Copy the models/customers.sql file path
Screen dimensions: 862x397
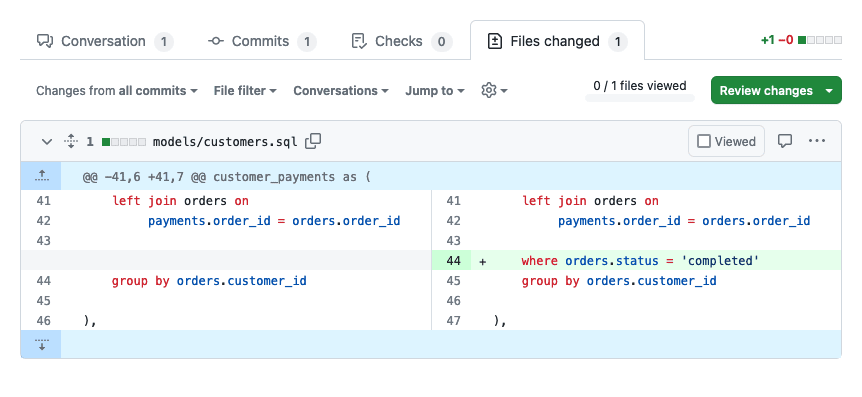tap(313, 141)
